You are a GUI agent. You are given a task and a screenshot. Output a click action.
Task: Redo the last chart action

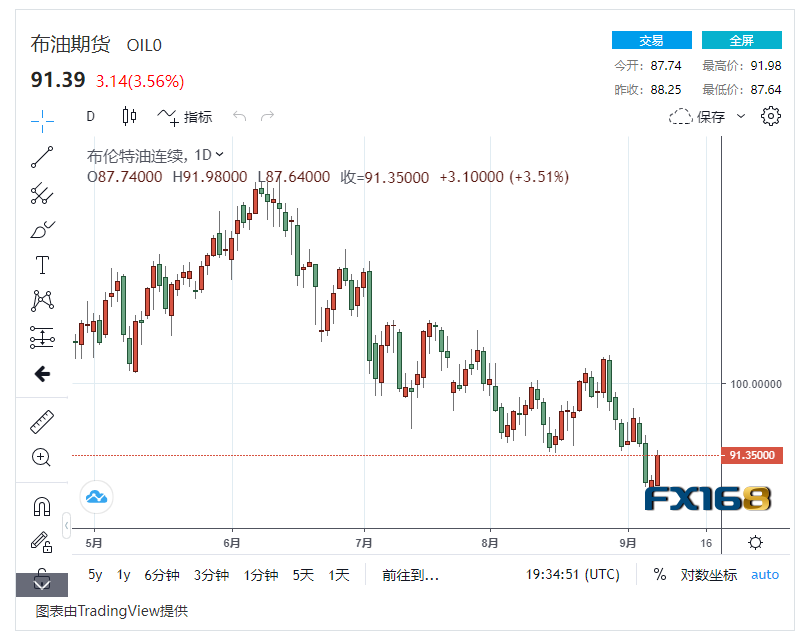(x=267, y=116)
